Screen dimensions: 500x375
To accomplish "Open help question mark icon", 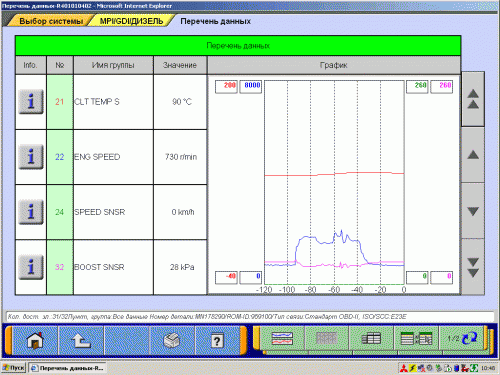I will pyautogui.click(x=217, y=340).
